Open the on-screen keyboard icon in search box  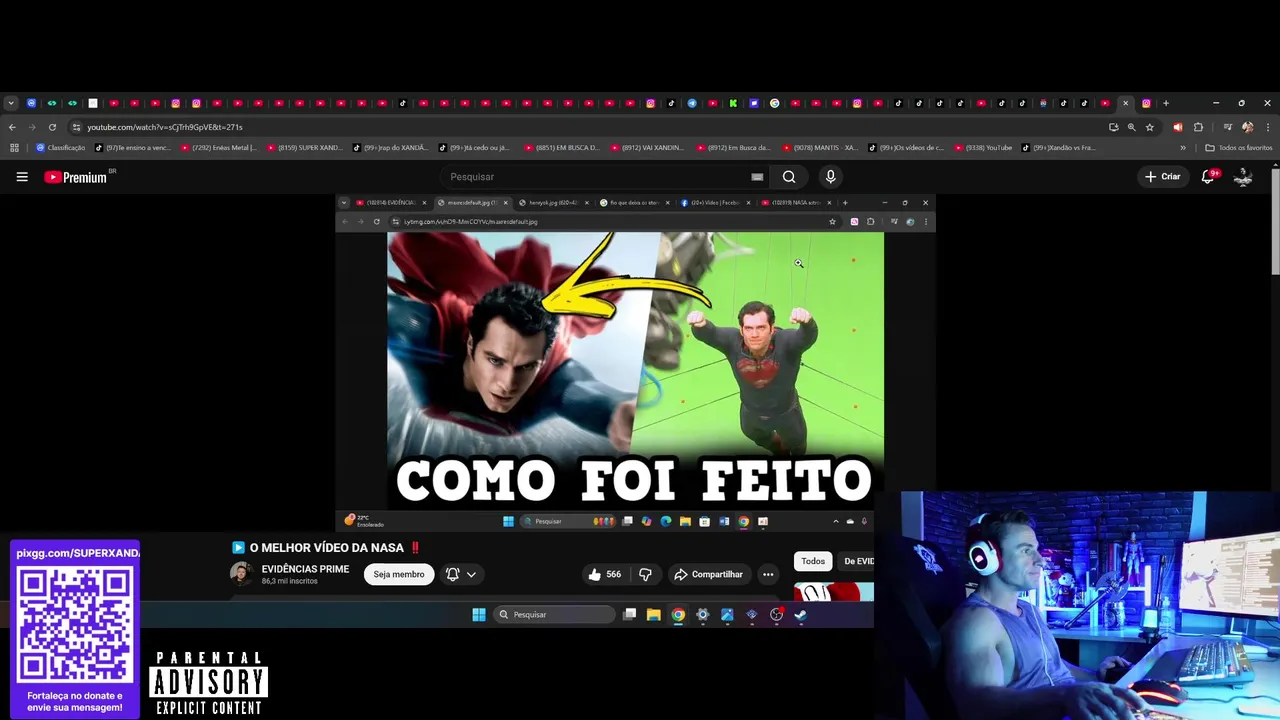coord(757,177)
